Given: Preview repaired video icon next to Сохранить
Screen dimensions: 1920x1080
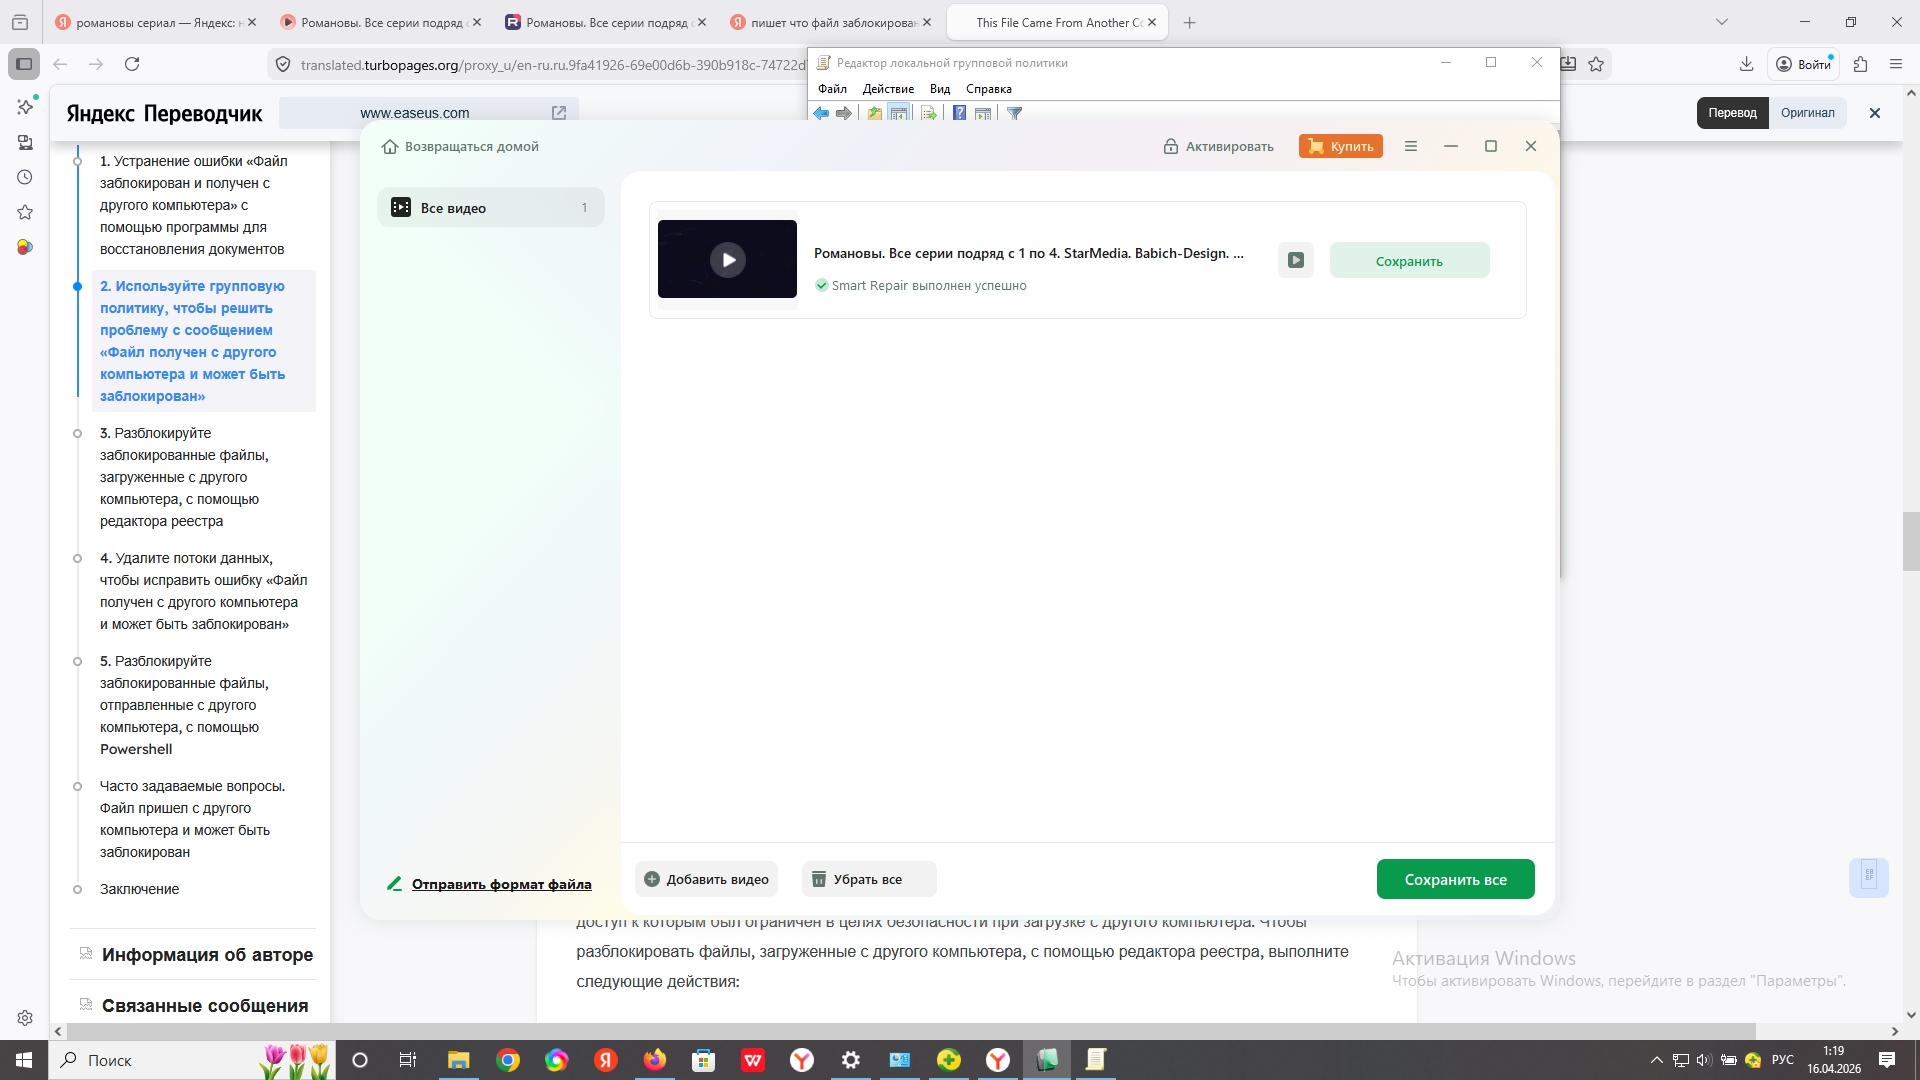Looking at the screenshot, I should click(x=1295, y=260).
